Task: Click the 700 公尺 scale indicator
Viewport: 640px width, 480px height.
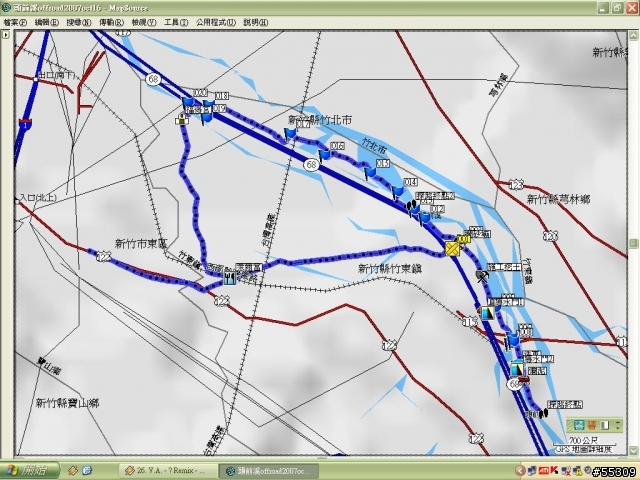Action: click(583, 441)
